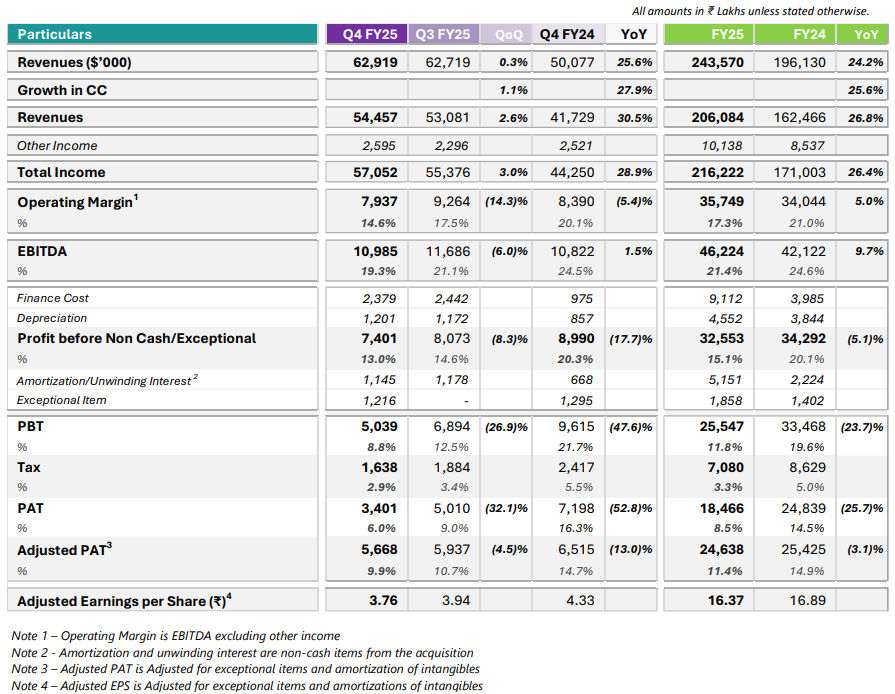
Task: Select the Note 2 Amortization footnote
Action: click(x=243, y=653)
